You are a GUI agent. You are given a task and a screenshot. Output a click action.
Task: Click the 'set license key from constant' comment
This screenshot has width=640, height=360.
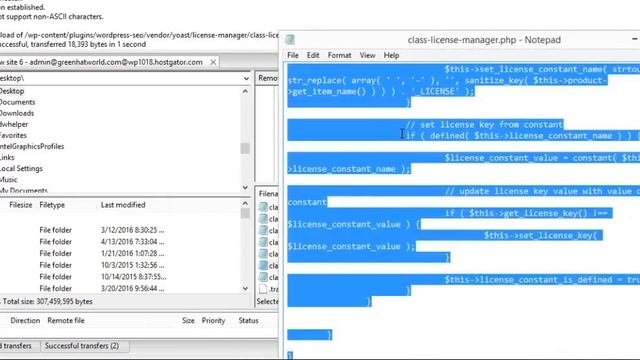pos(484,124)
